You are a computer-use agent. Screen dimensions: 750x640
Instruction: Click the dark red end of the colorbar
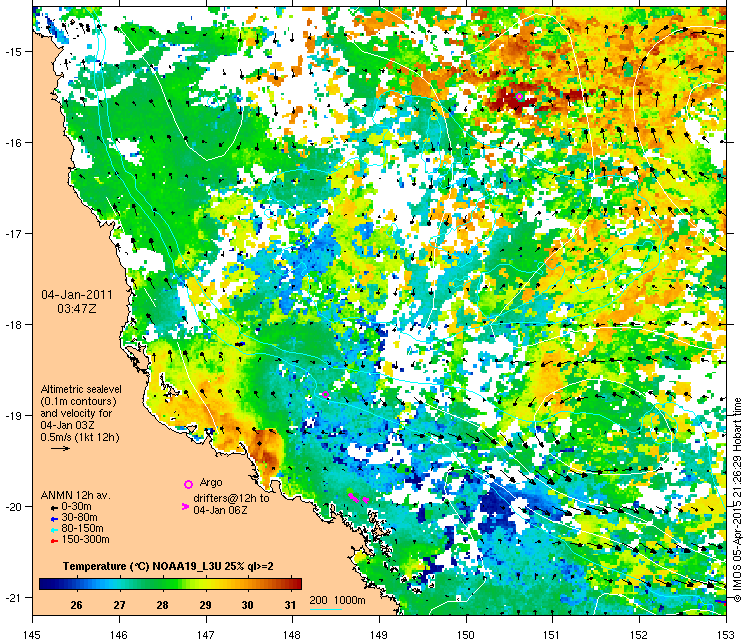[x=296, y=584]
